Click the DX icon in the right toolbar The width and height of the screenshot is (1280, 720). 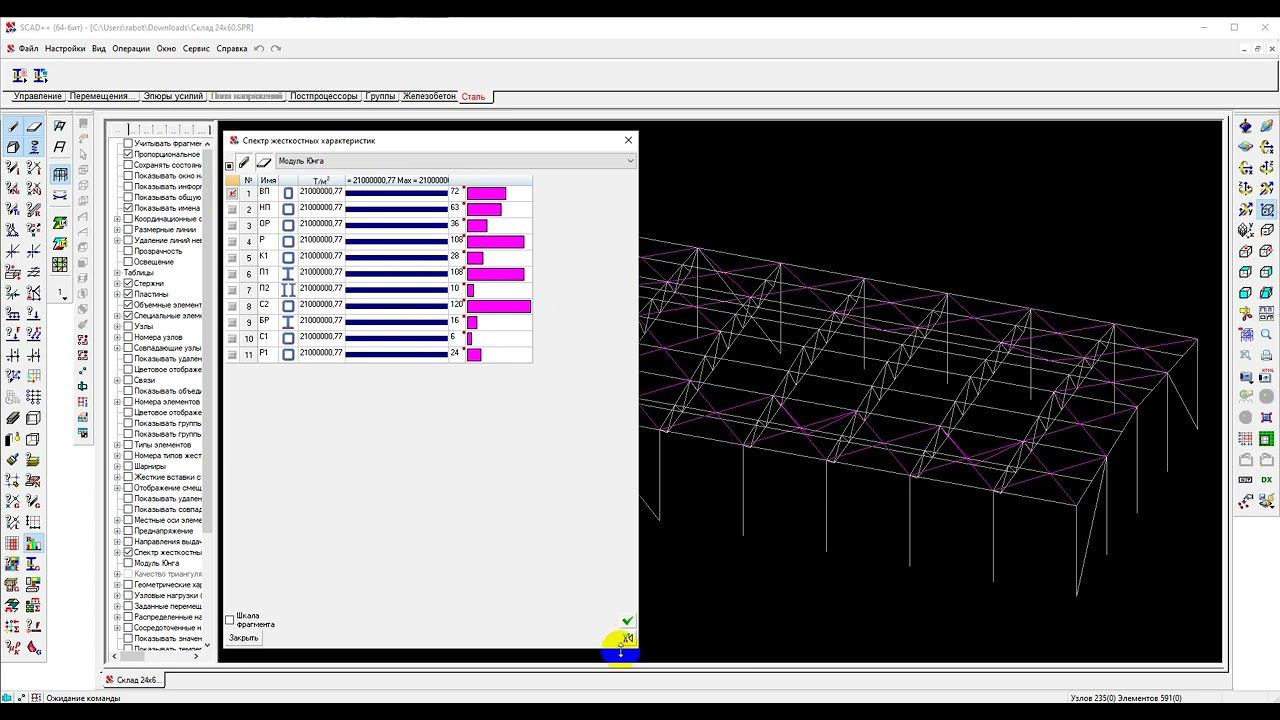pyautogui.click(x=1267, y=480)
